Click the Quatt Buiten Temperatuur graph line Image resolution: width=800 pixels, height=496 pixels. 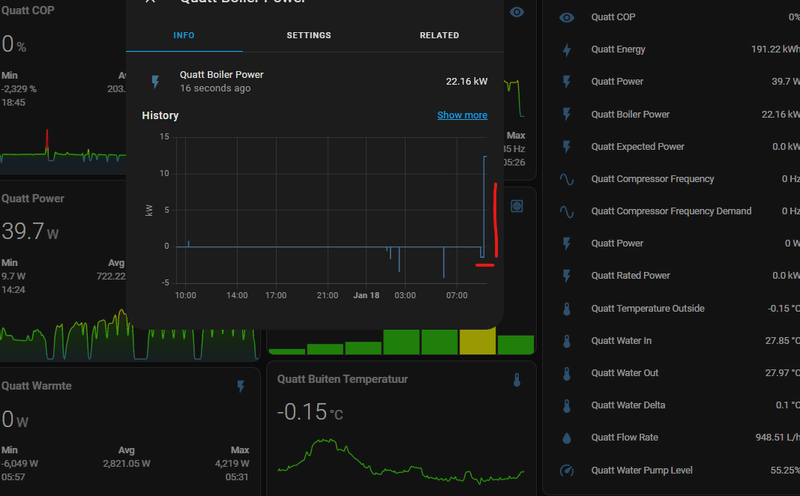pos(401,461)
